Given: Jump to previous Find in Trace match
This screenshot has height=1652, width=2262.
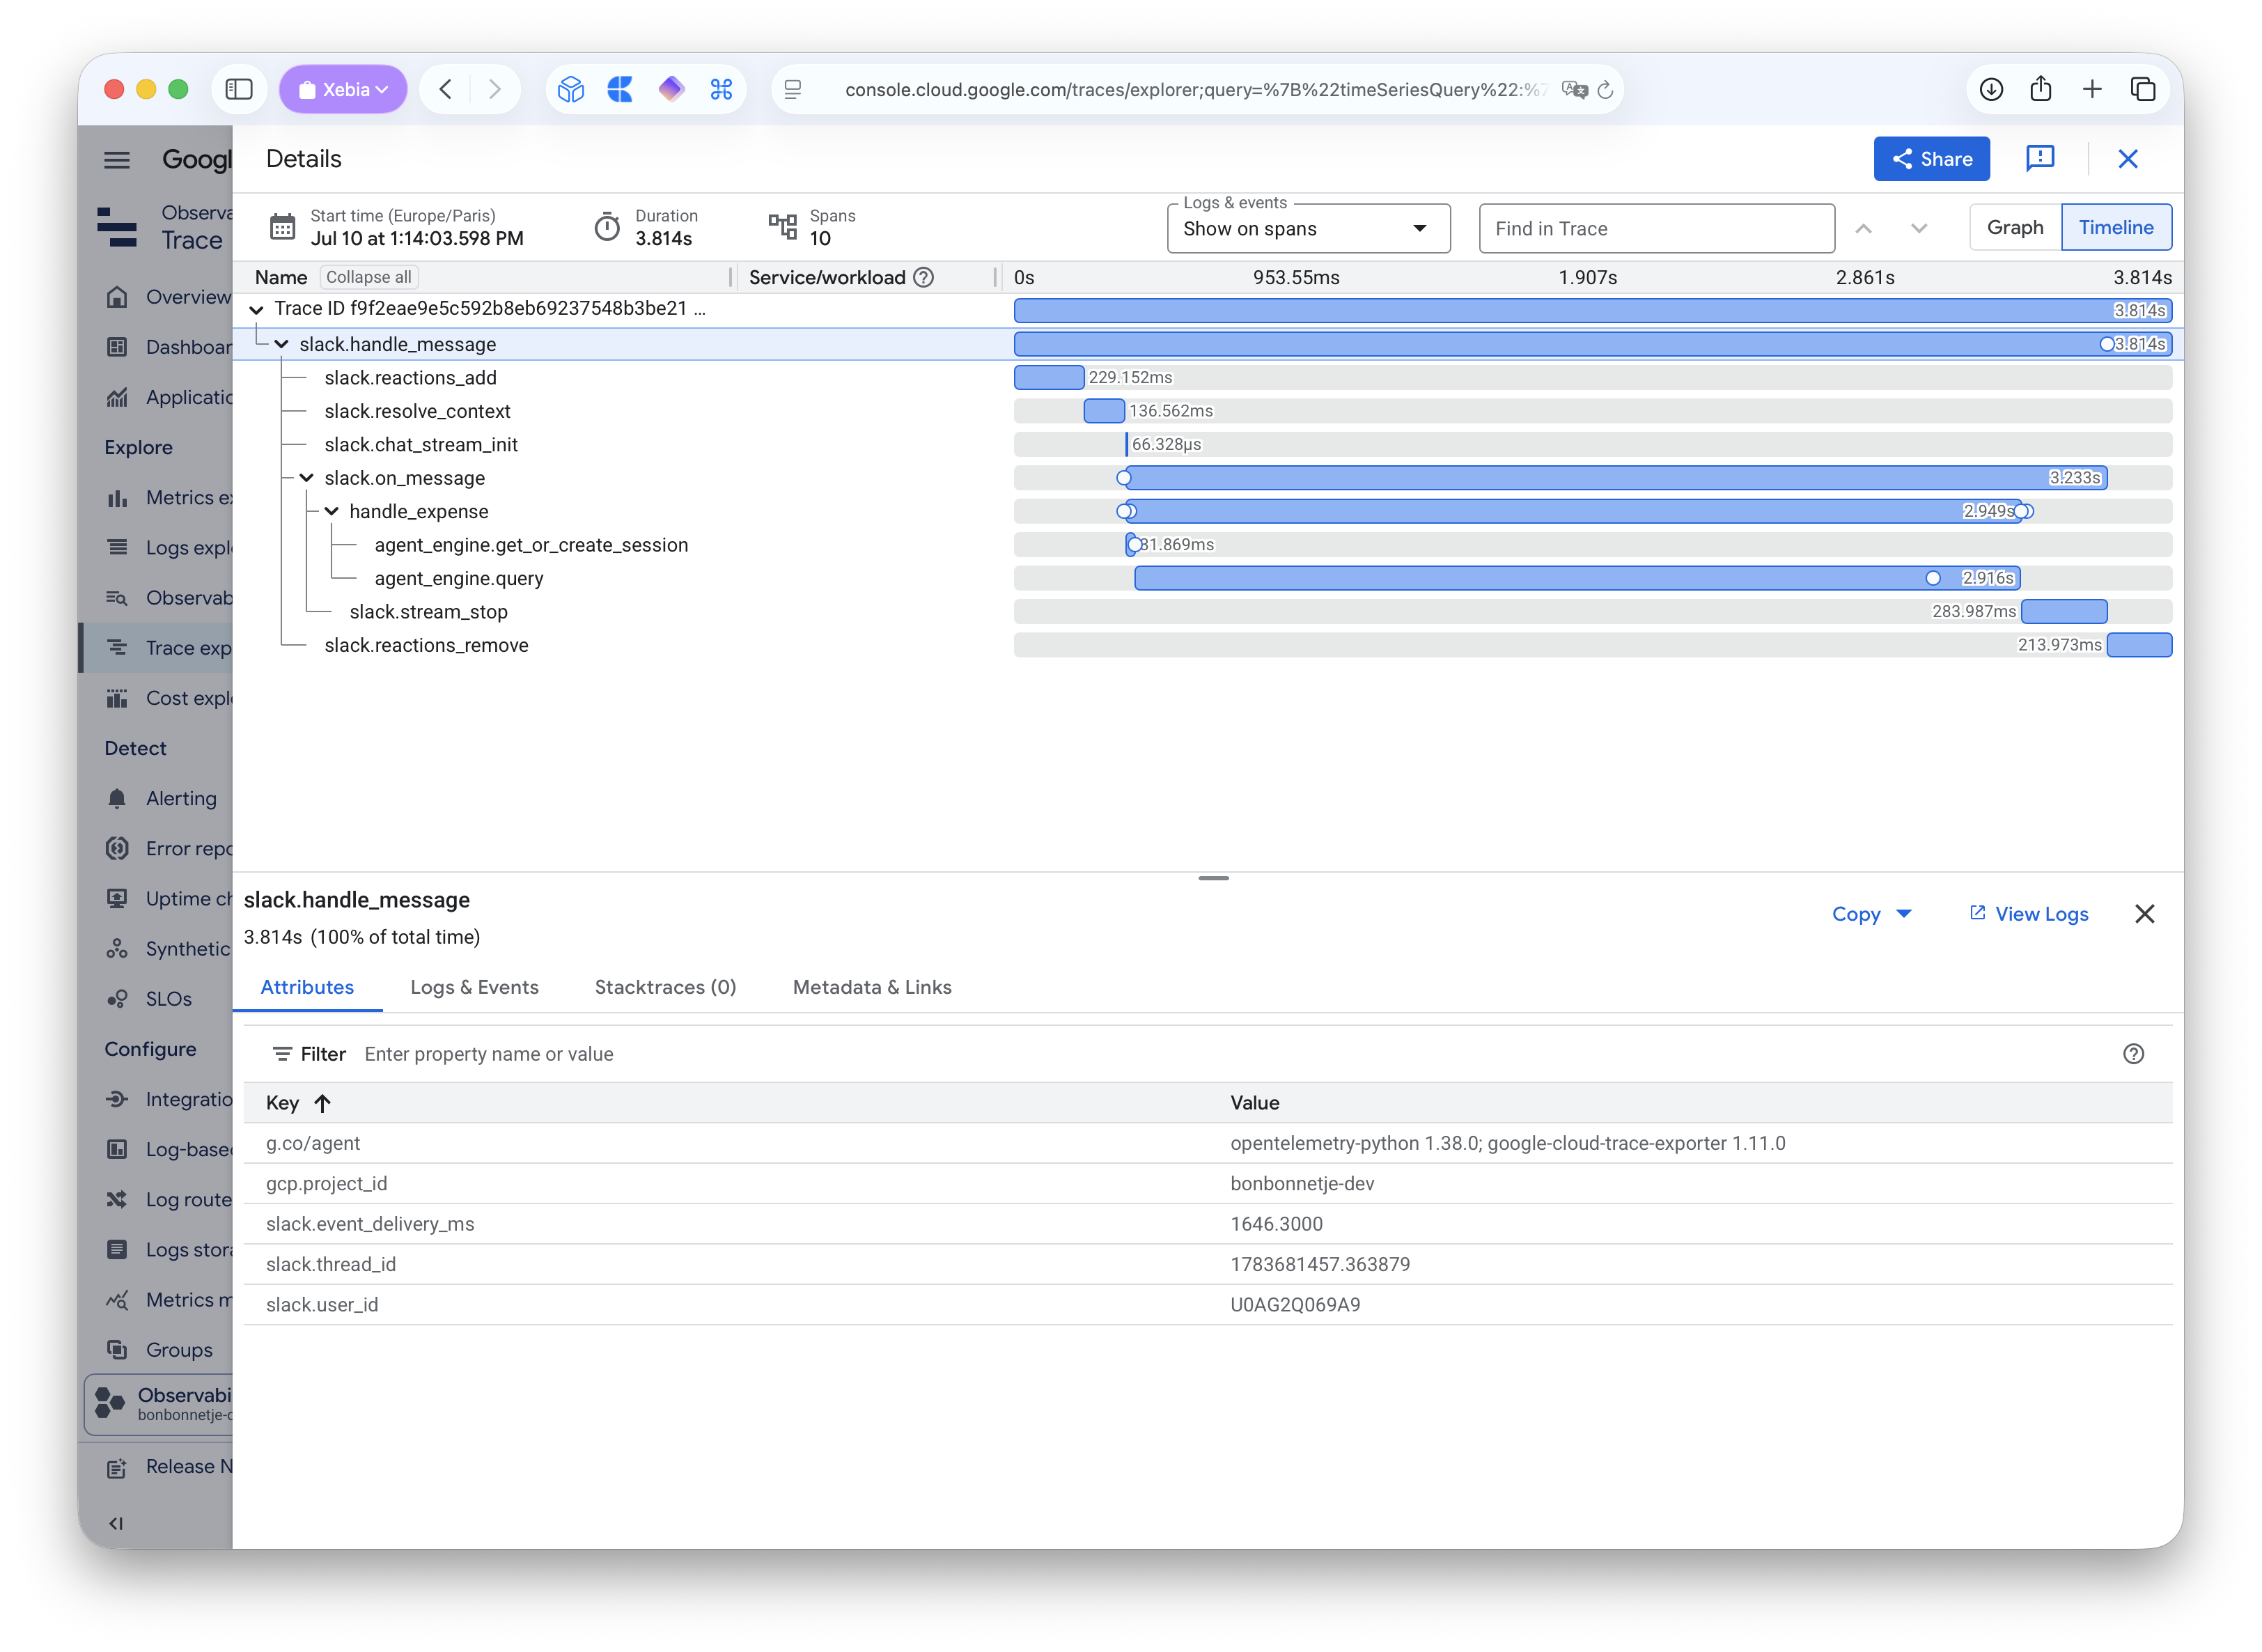Looking at the screenshot, I should tap(1863, 229).
